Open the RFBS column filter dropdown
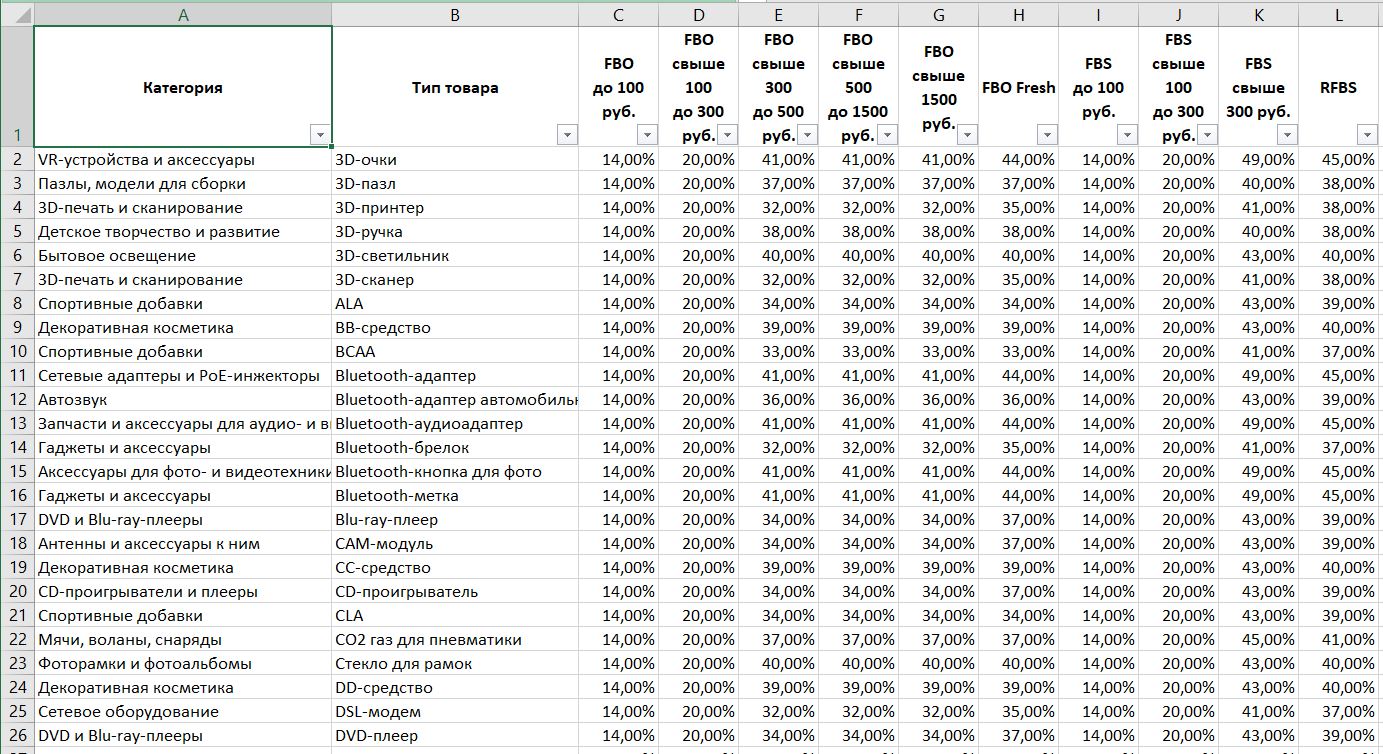Image resolution: width=1383 pixels, height=754 pixels. point(1367,135)
